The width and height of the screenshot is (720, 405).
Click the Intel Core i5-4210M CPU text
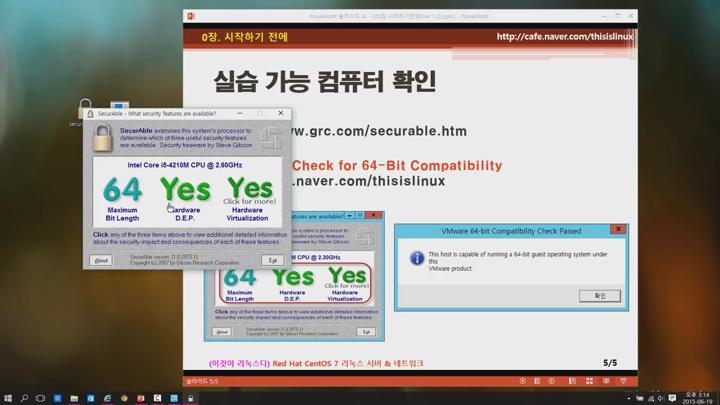[x=185, y=165]
